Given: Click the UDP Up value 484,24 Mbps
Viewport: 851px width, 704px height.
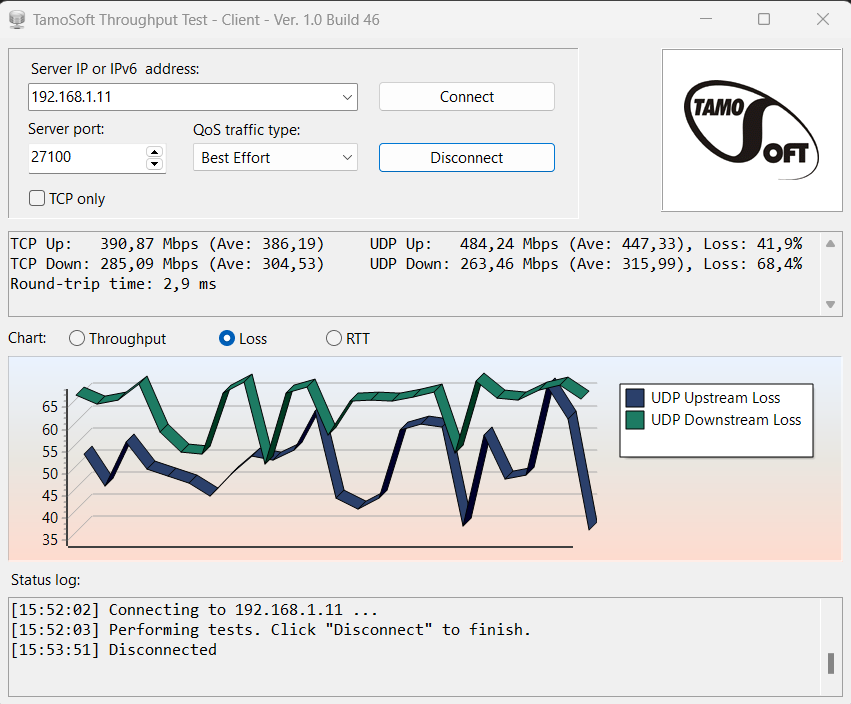Looking at the screenshot, I should click(509, 244).
